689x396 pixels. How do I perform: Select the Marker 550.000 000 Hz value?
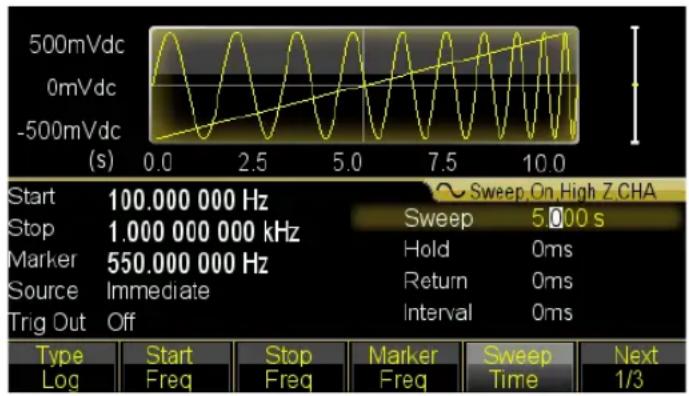(188, 263)
